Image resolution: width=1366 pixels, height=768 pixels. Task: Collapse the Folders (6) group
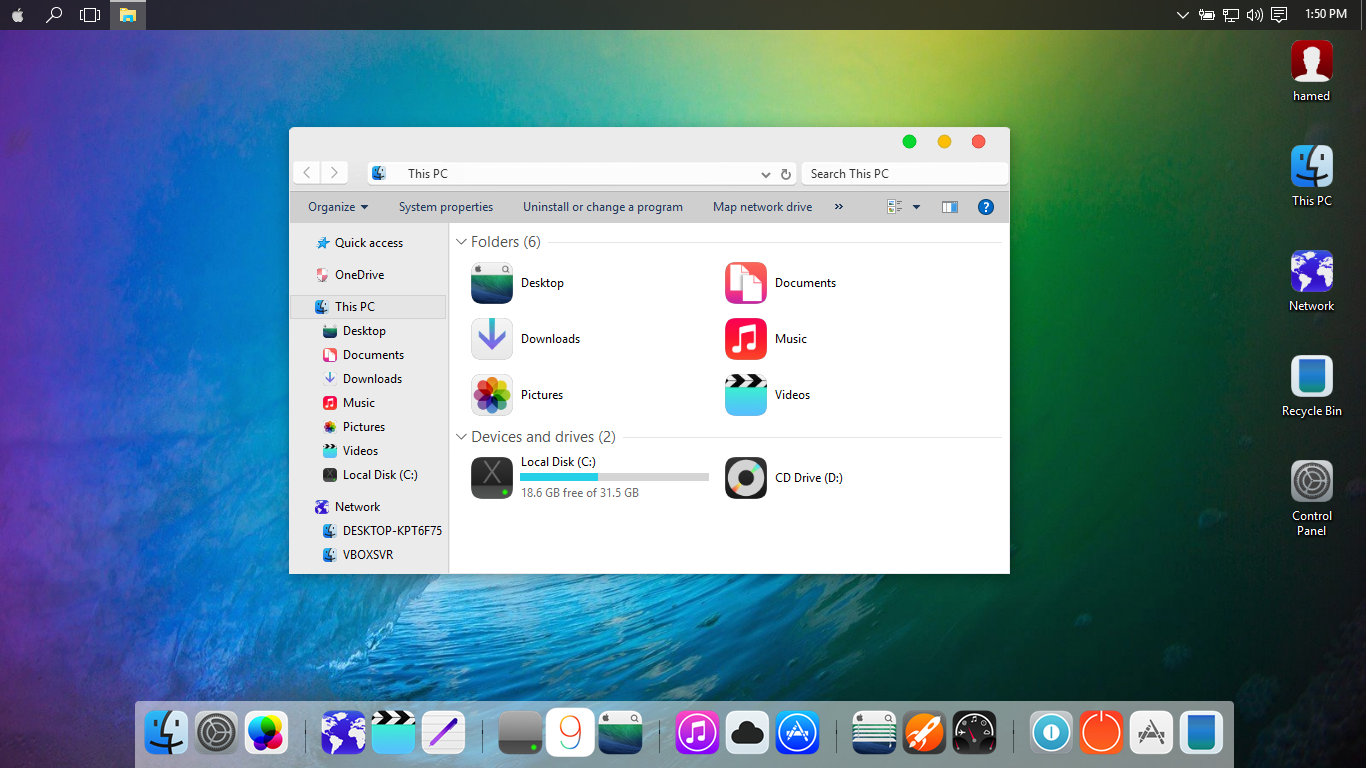pyautogui.click(x=462, y=242)
